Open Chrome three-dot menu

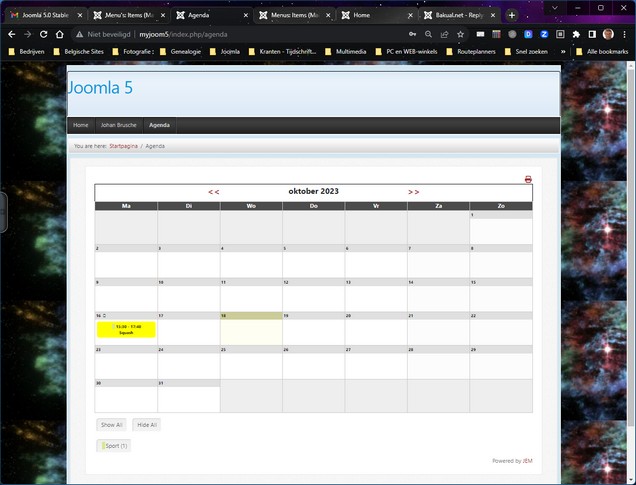pyautogui.click(x=625, y=34)
